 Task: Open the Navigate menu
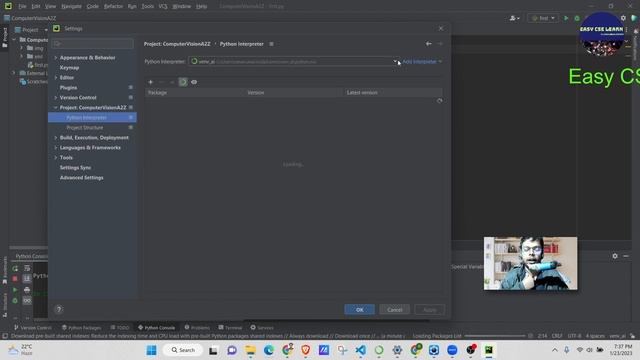click(x=71, y=6)
